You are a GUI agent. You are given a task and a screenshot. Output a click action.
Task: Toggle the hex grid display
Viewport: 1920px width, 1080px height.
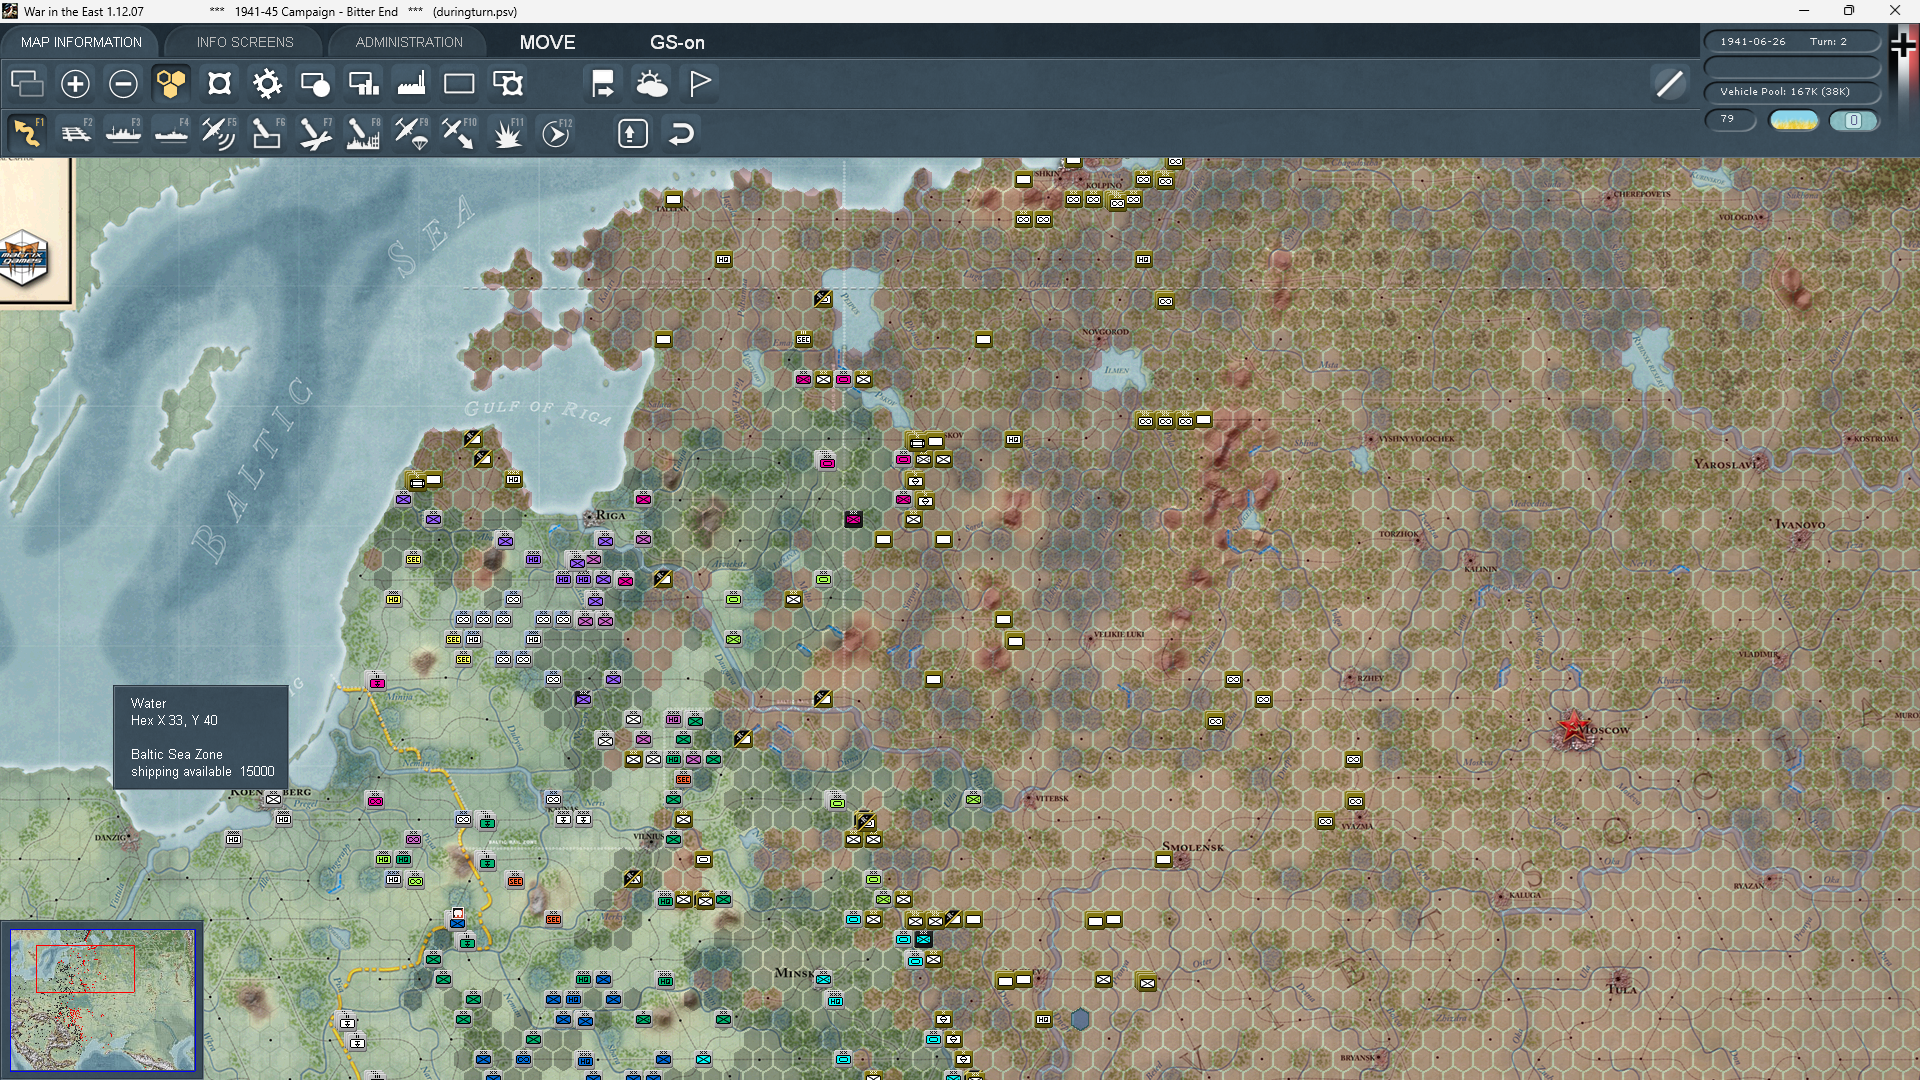click(171, 84)
